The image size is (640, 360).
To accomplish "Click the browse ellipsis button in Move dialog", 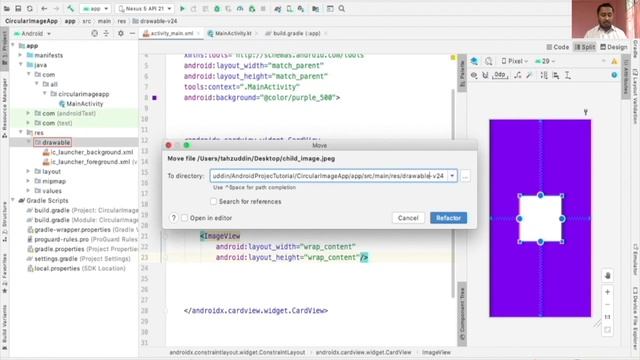I will point(465,176).
